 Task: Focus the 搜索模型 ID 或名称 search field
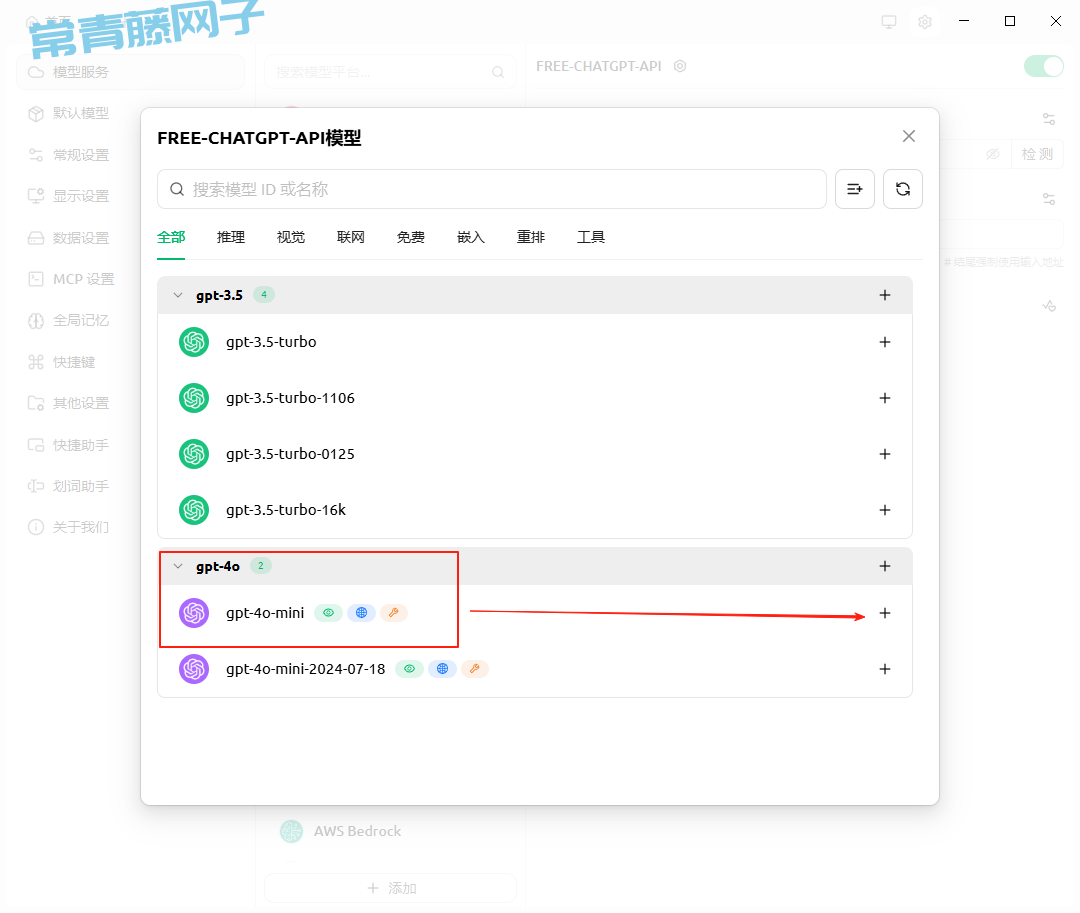tap(492, 189)
